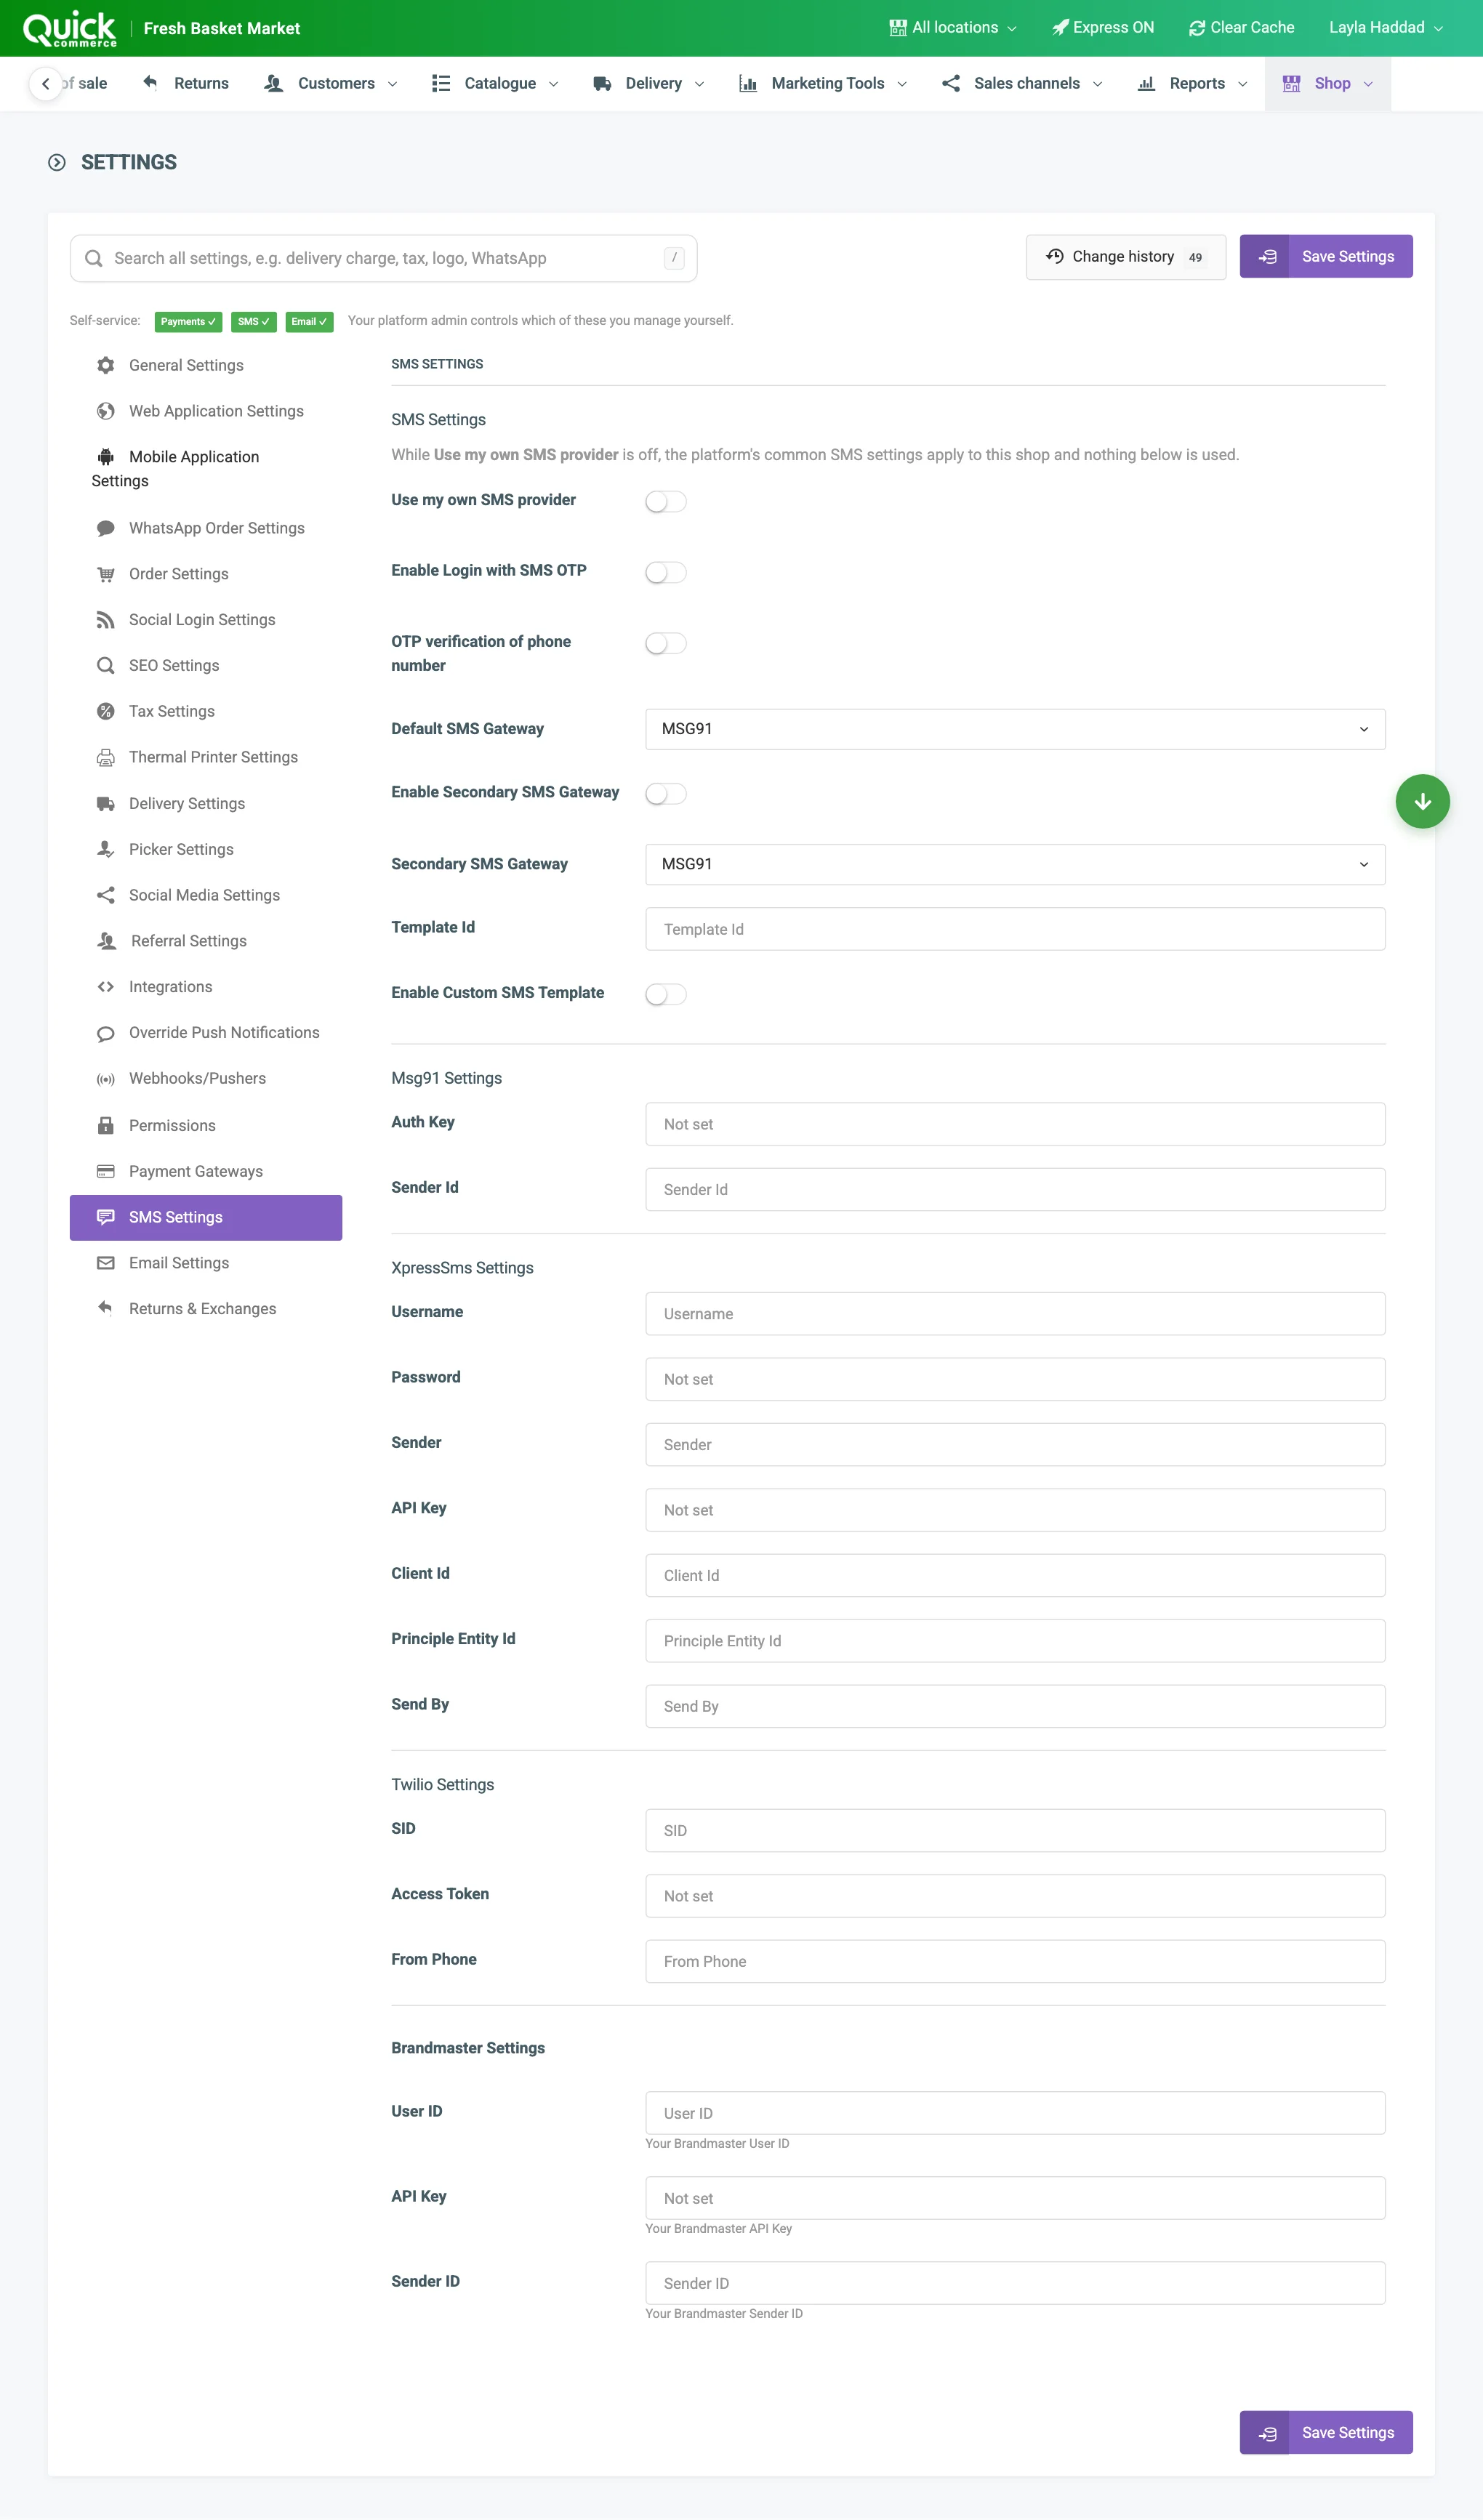Expand the Reports menu
The image size is (1483, 2520).
tap(1192, 83)
